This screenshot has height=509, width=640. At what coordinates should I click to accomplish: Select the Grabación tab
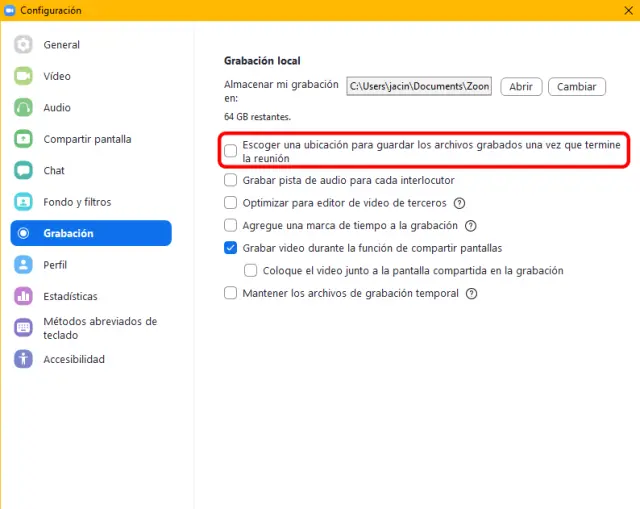point(90,233)
